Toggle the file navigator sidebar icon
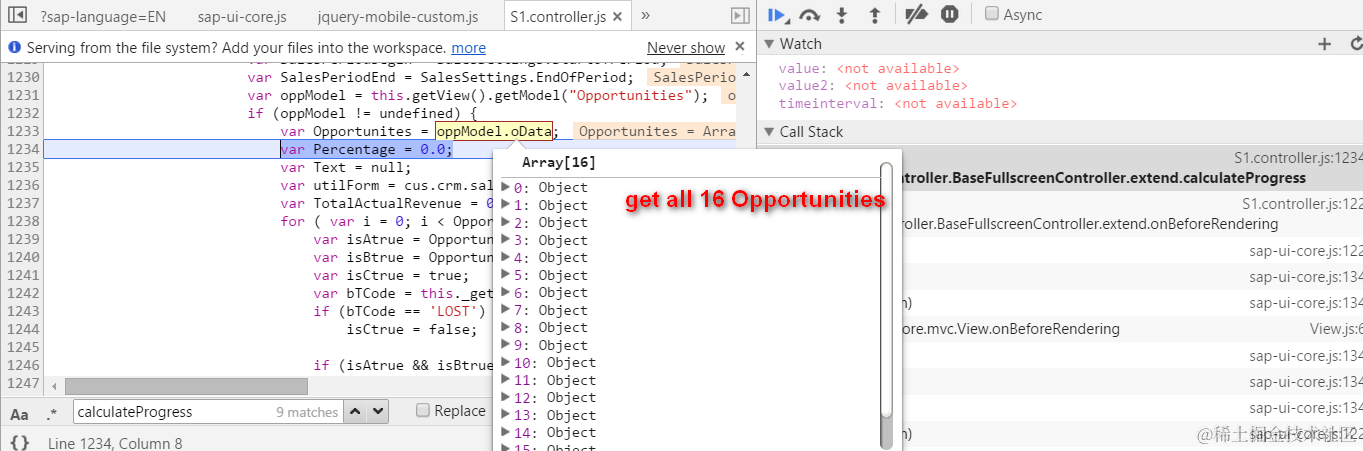 16,15
